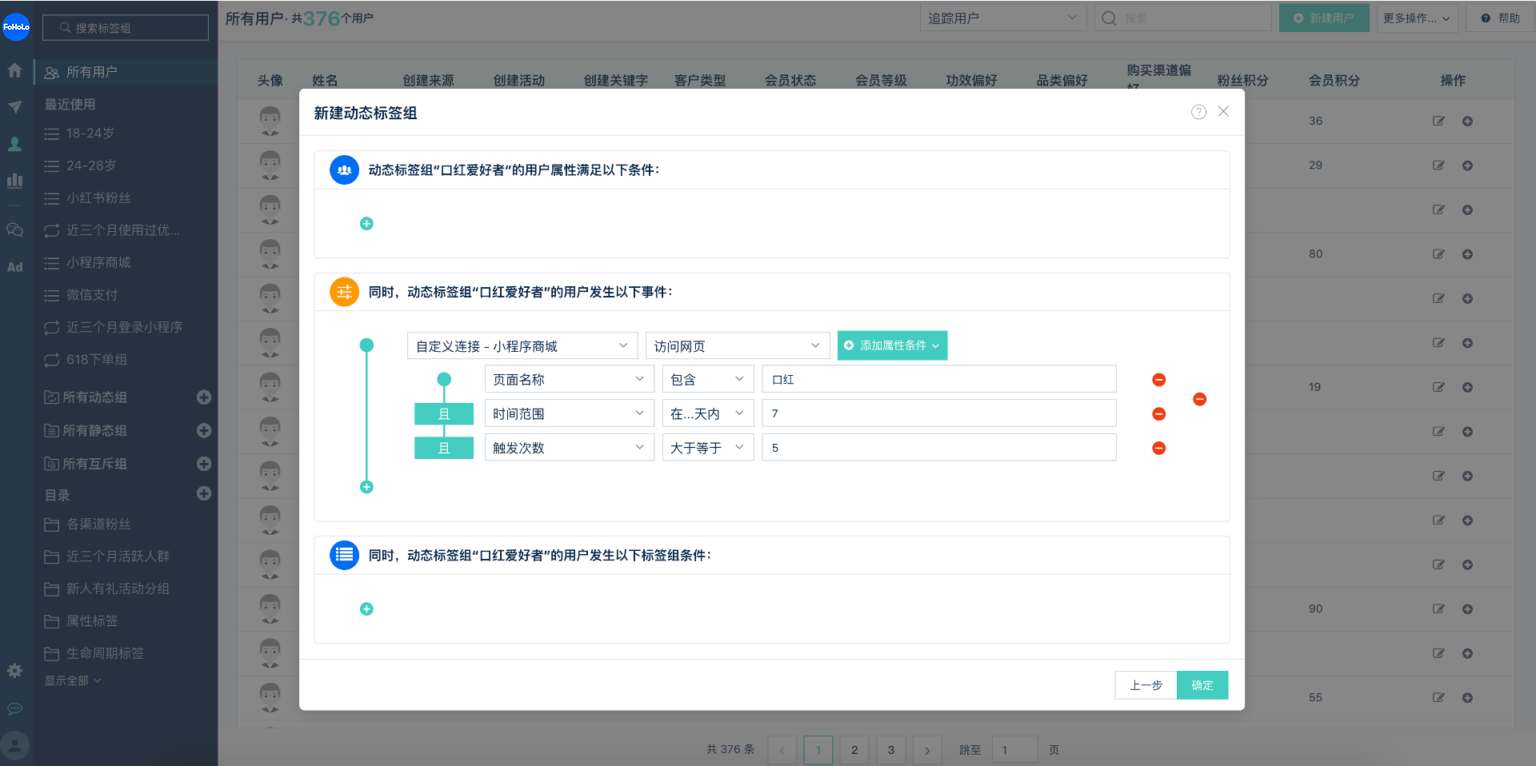
Task: Open the home icon in left sidebar
Action: pos(15,71)
